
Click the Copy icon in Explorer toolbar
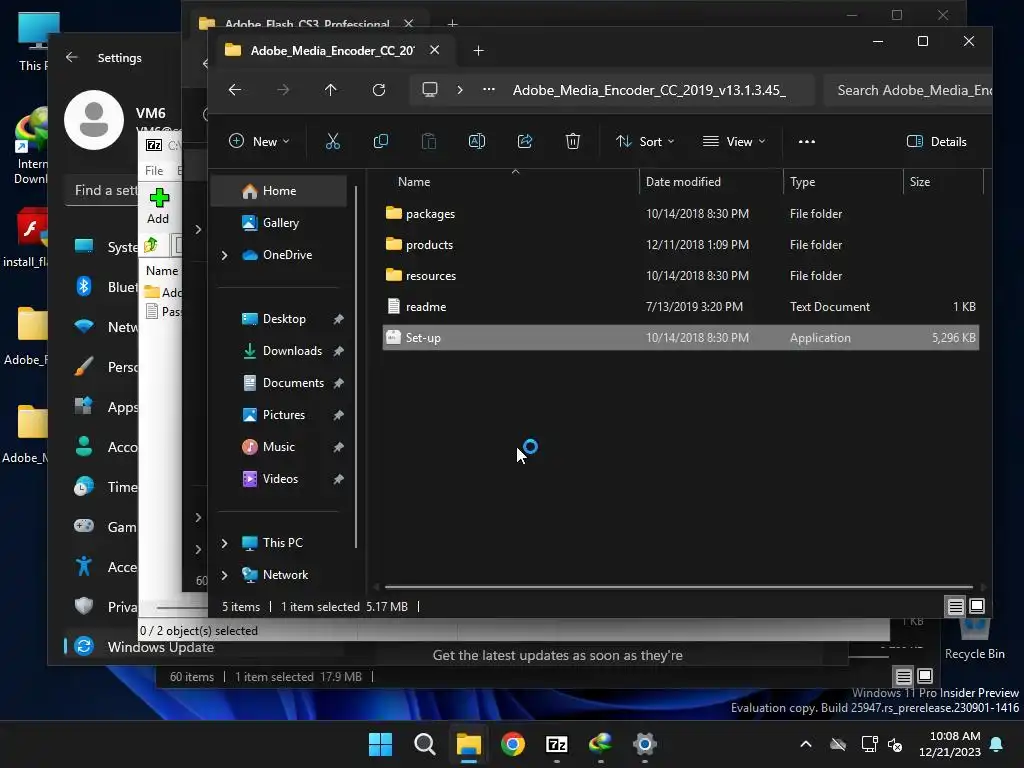(x=381, y=141)
